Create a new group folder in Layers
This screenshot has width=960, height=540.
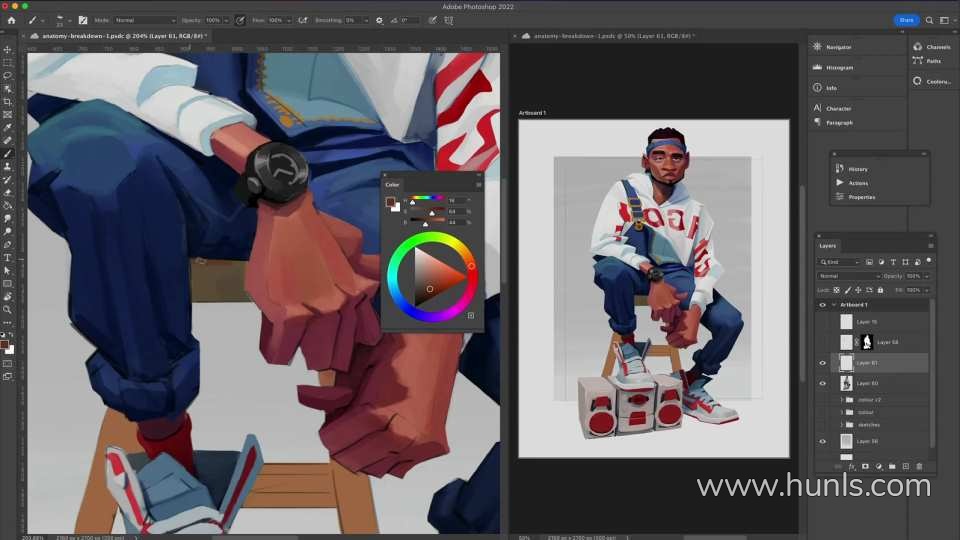[x=892, y=467]
